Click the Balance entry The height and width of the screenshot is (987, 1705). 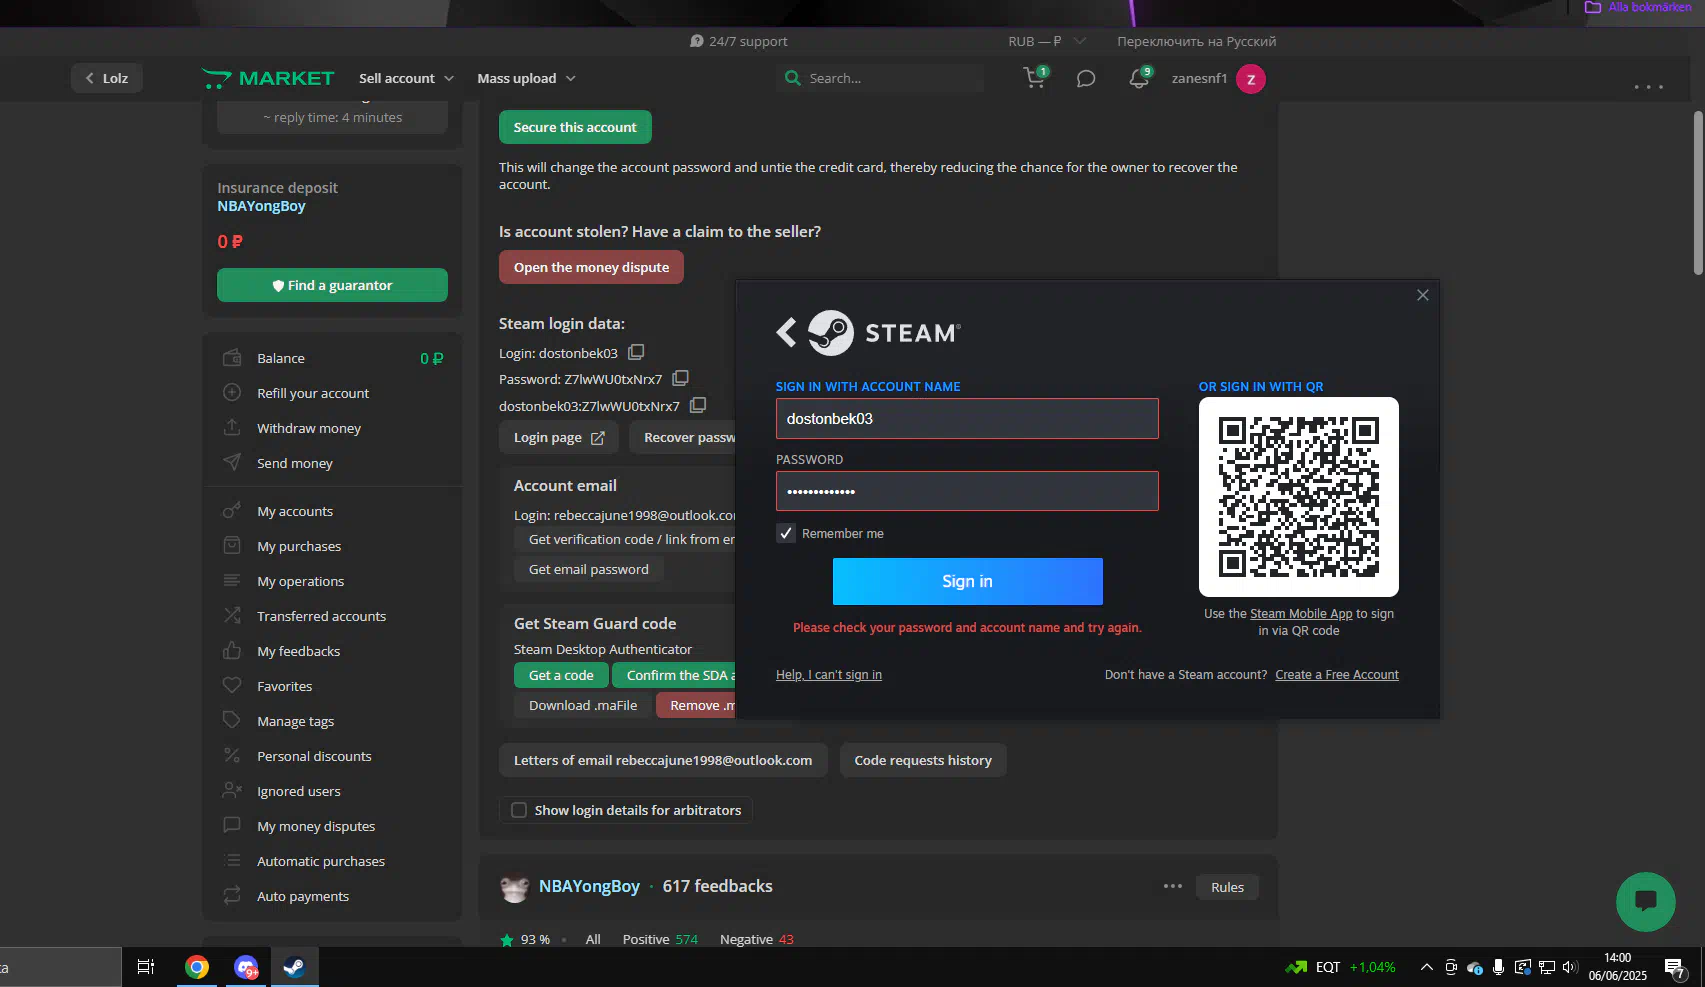(333, 358)
